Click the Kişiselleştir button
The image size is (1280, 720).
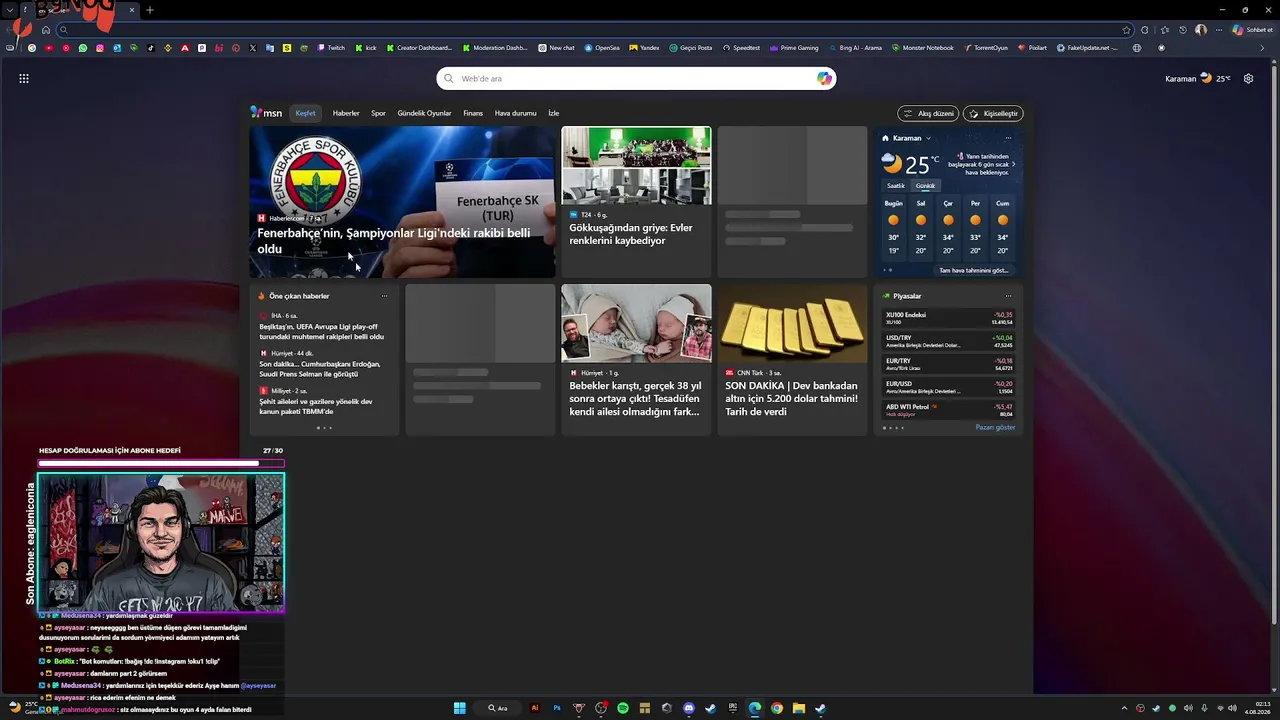pyautogui.click(x=993, y=114)
